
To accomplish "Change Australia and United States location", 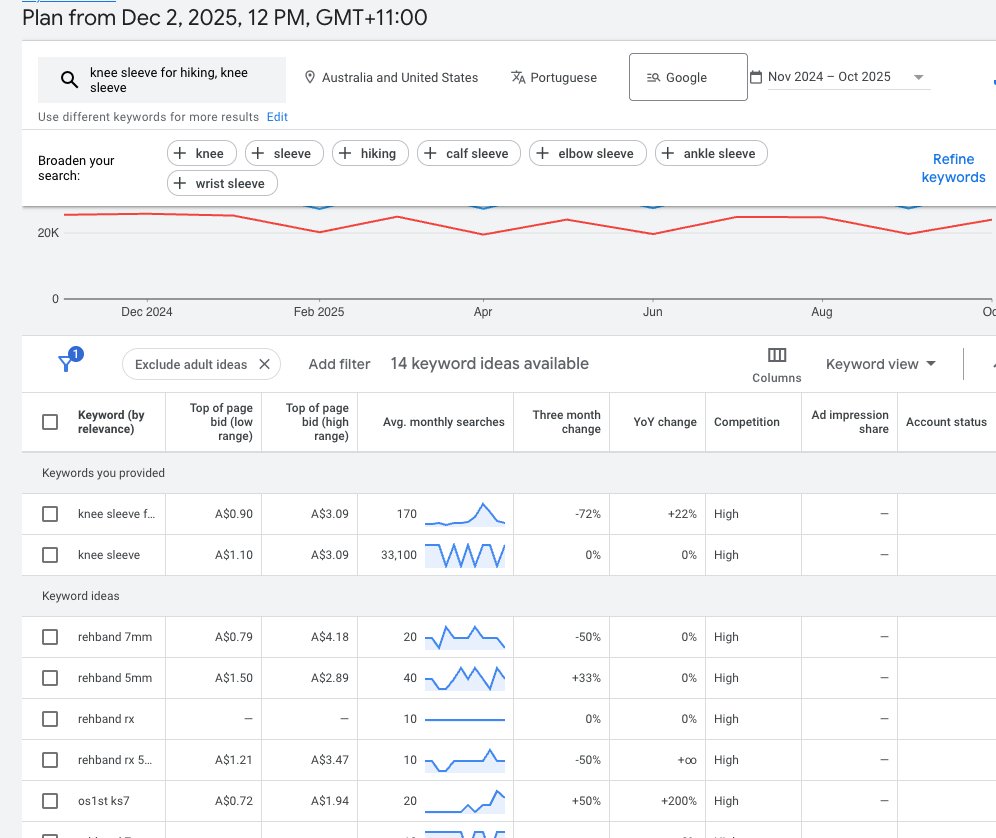I will coord(391,77).
